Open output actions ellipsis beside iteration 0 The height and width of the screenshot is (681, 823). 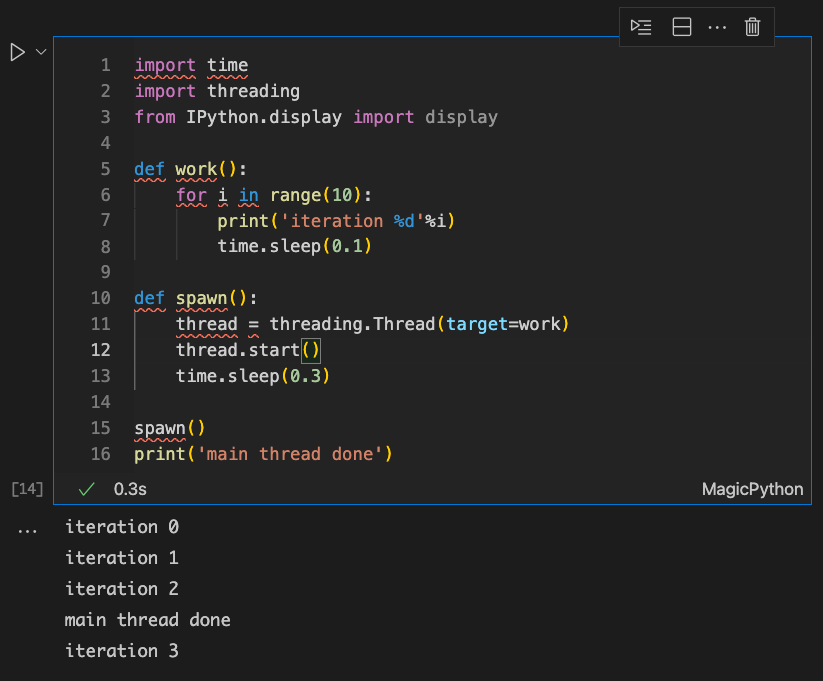click(27, 531)
